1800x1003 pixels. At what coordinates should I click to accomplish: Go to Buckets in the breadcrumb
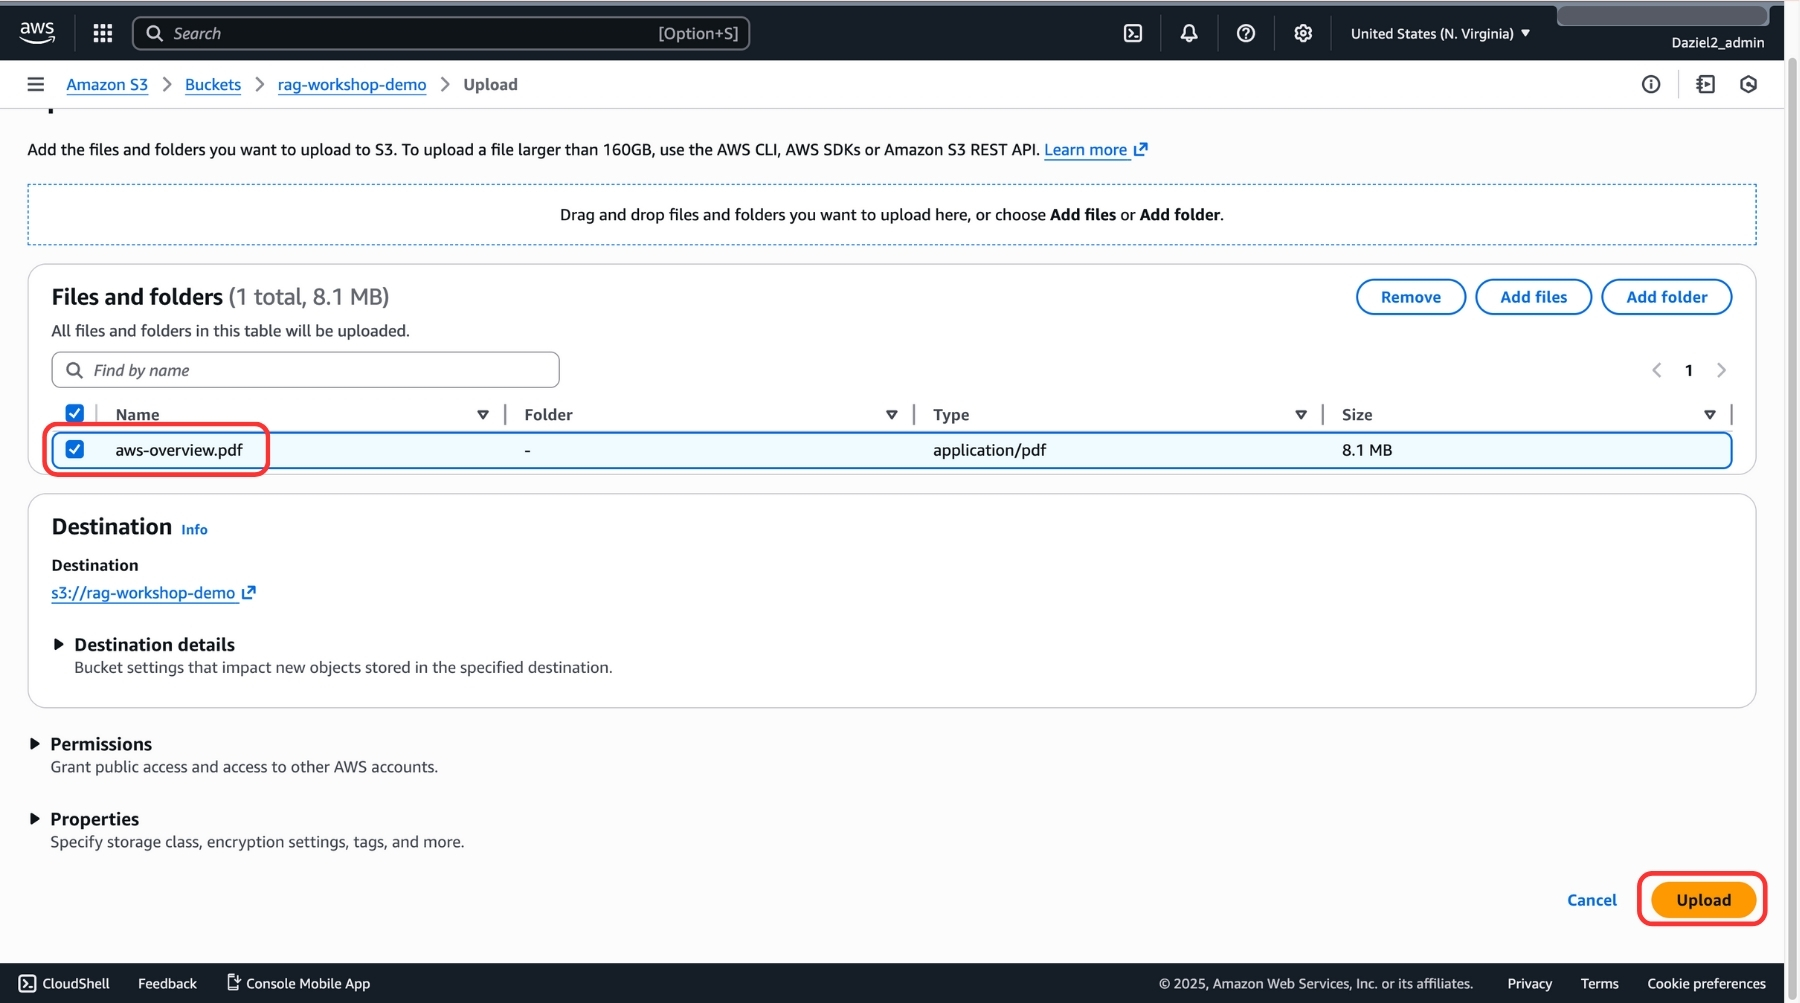pyautogui.click(x=212, y=84)
